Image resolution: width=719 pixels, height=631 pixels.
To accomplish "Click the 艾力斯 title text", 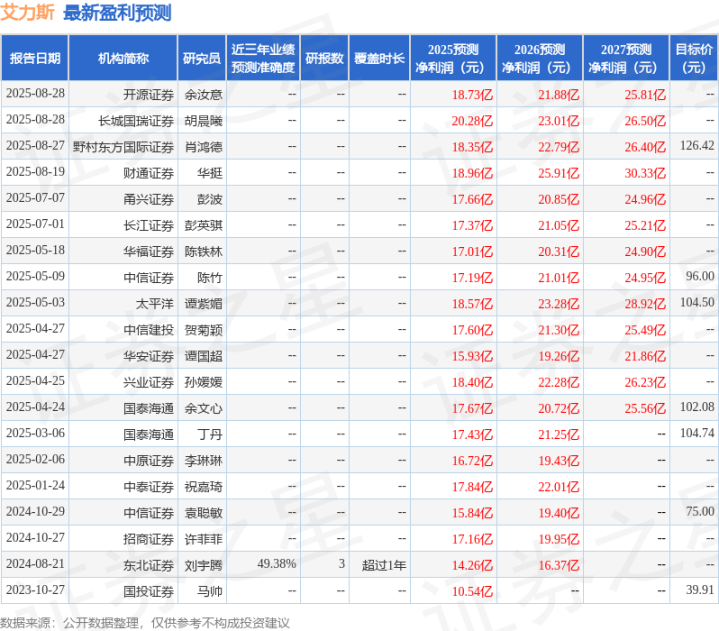I will coord(28,12).
